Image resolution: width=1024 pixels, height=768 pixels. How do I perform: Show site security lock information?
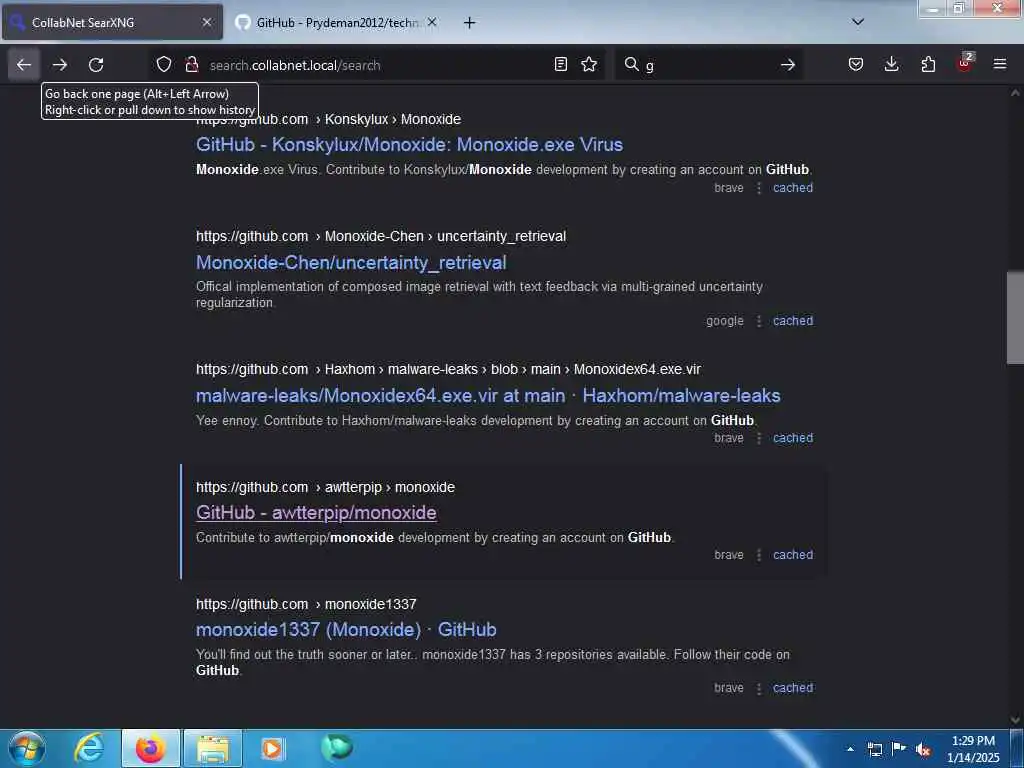click(191, 64)
